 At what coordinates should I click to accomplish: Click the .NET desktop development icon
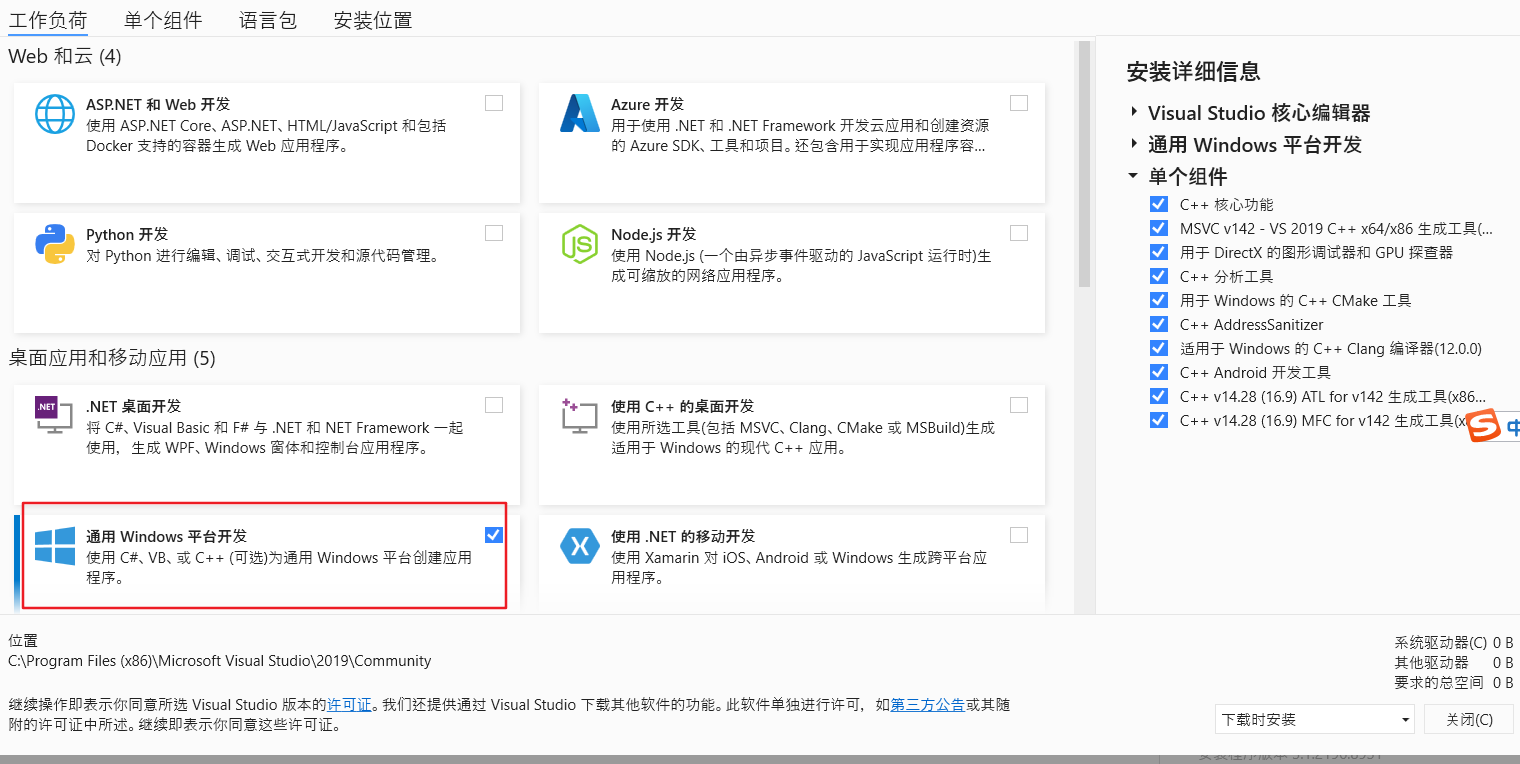(54, 414)
